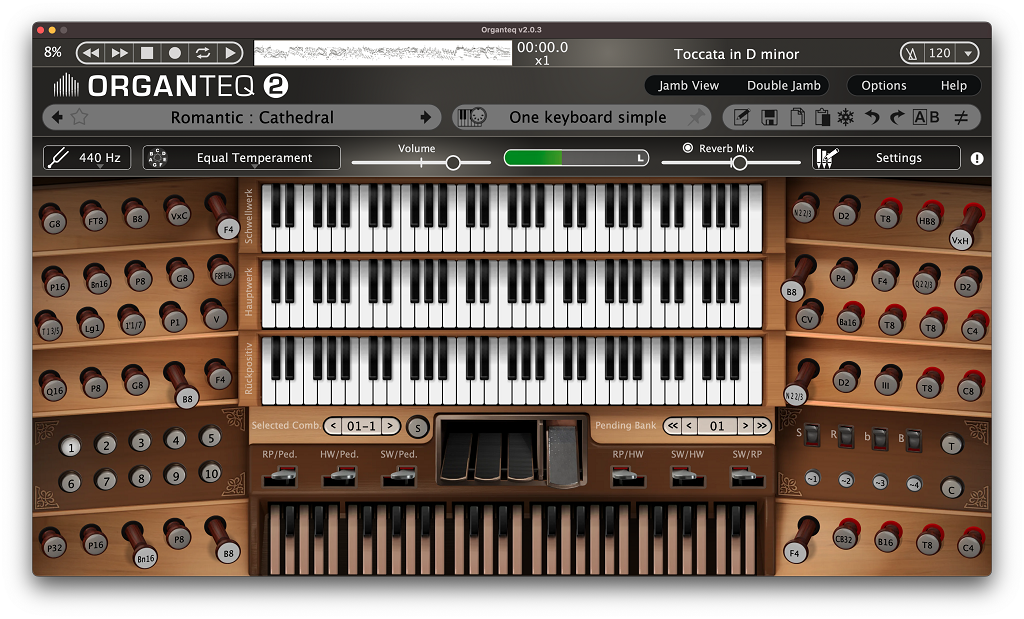Select combination piston 1
Screen dimensions: 1024x619
[71, 447]
